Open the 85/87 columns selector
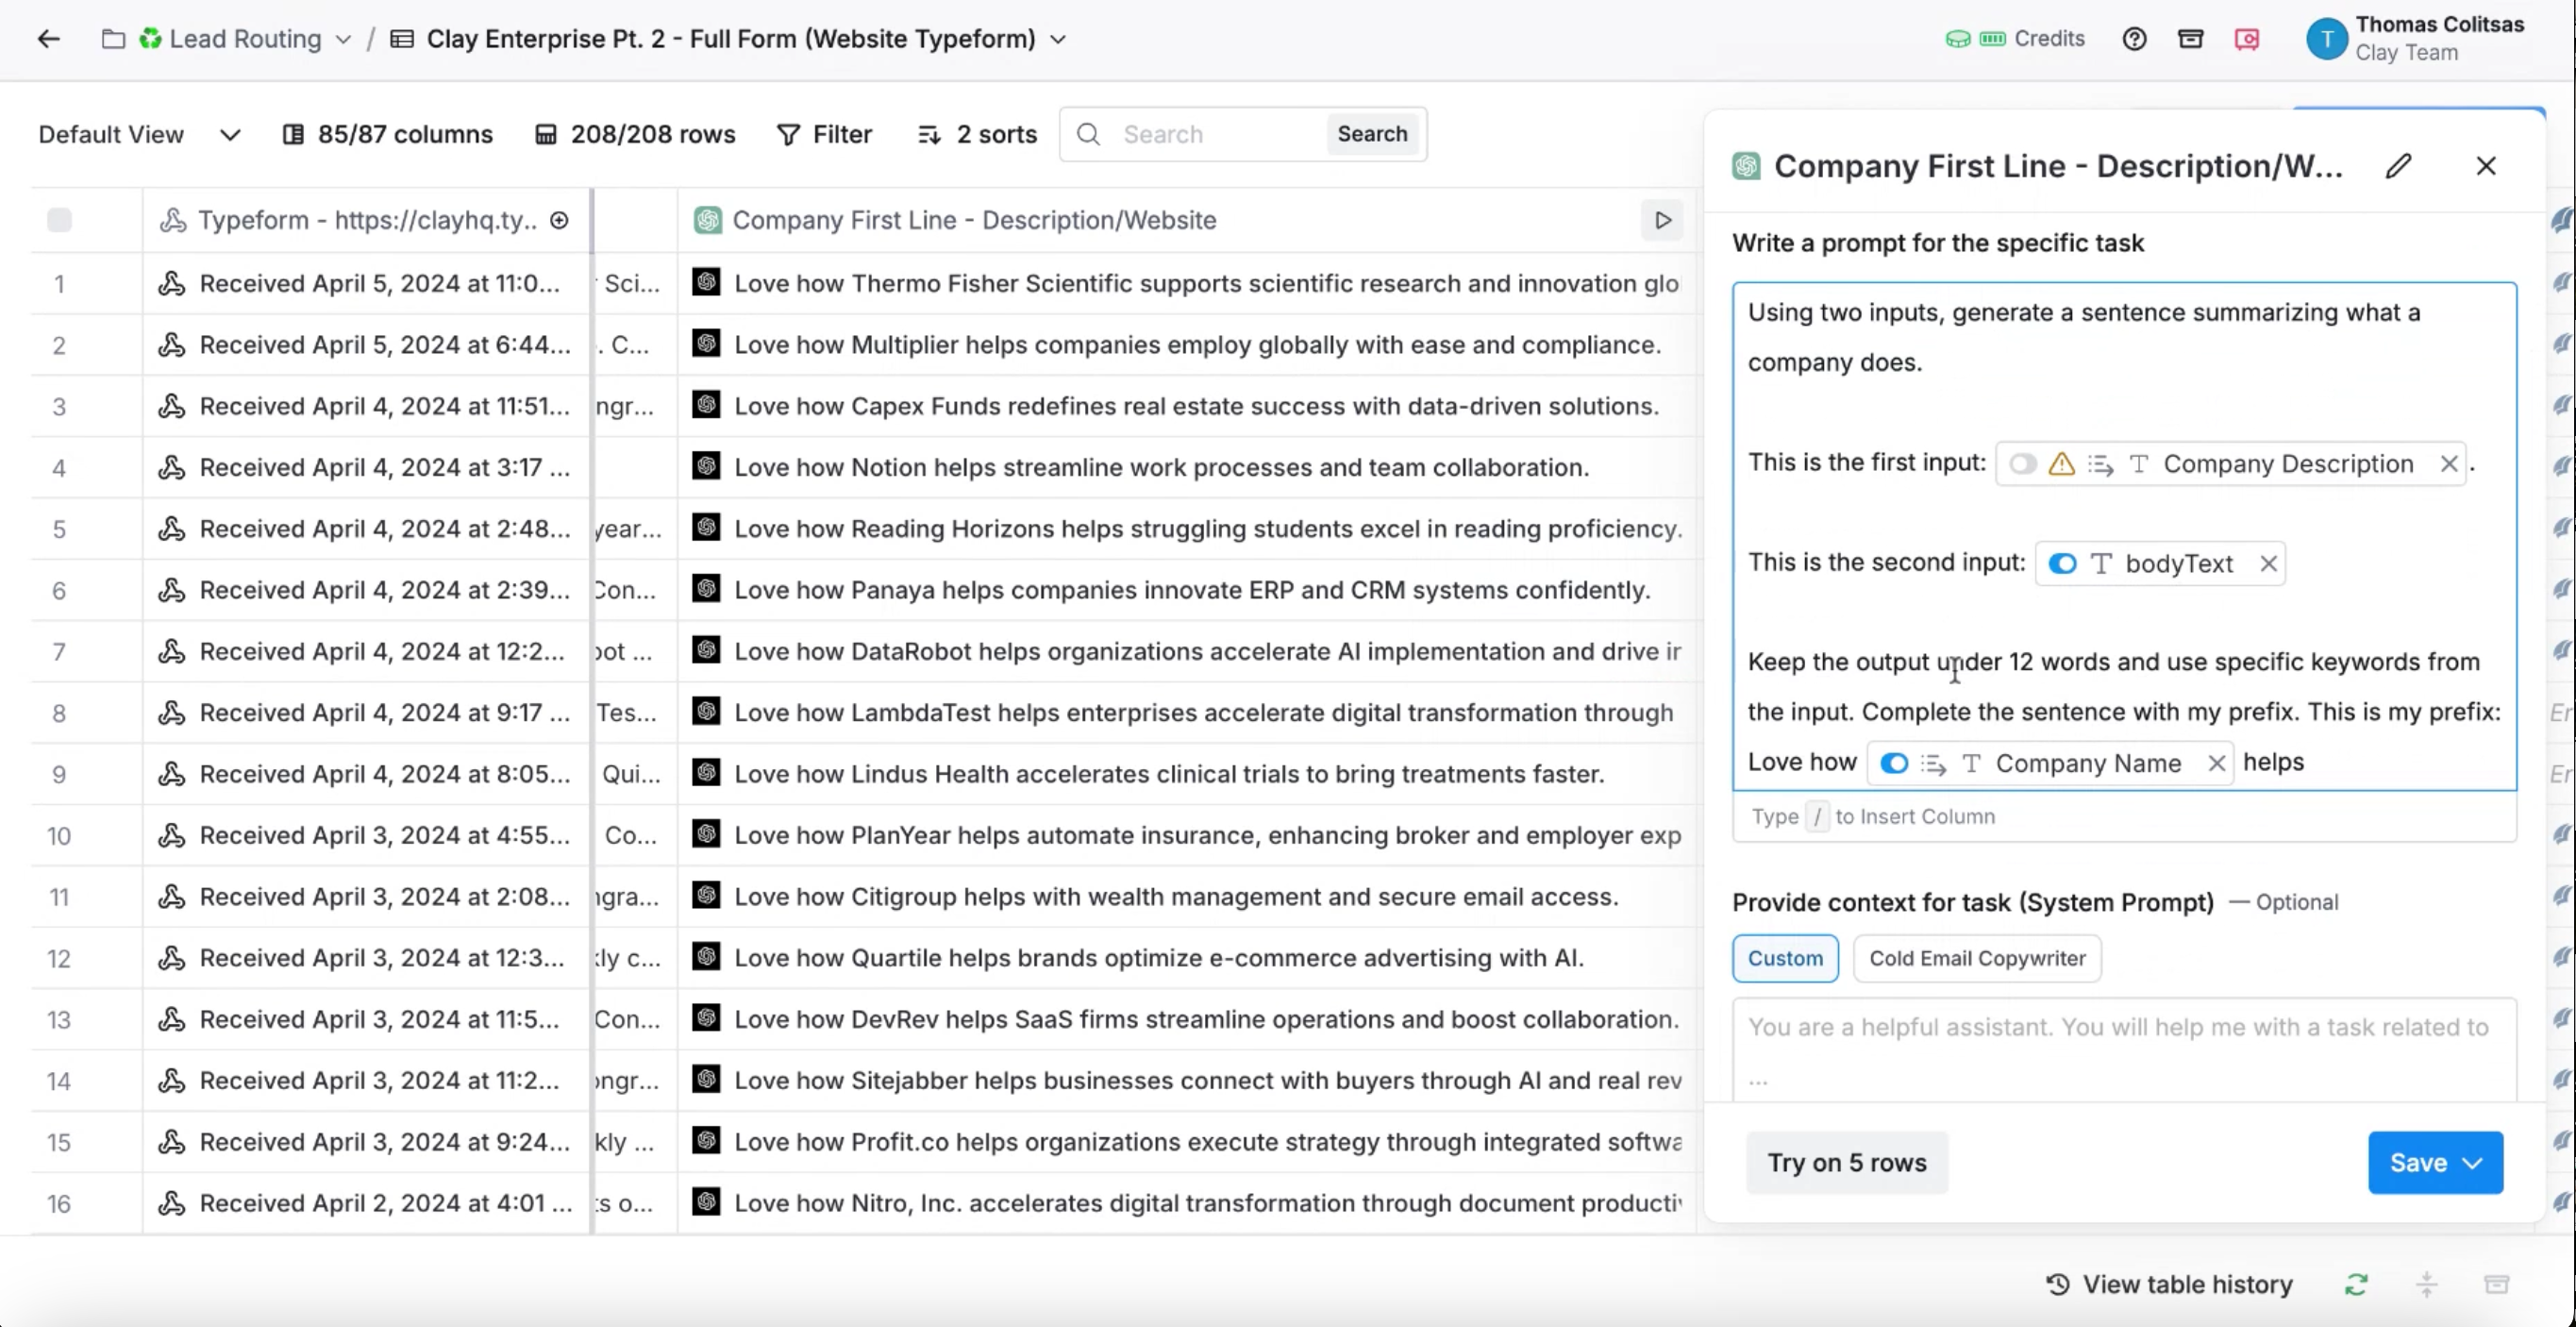Image resolution: width=2576 pixels, height=1327 pixels. point(388,134)
